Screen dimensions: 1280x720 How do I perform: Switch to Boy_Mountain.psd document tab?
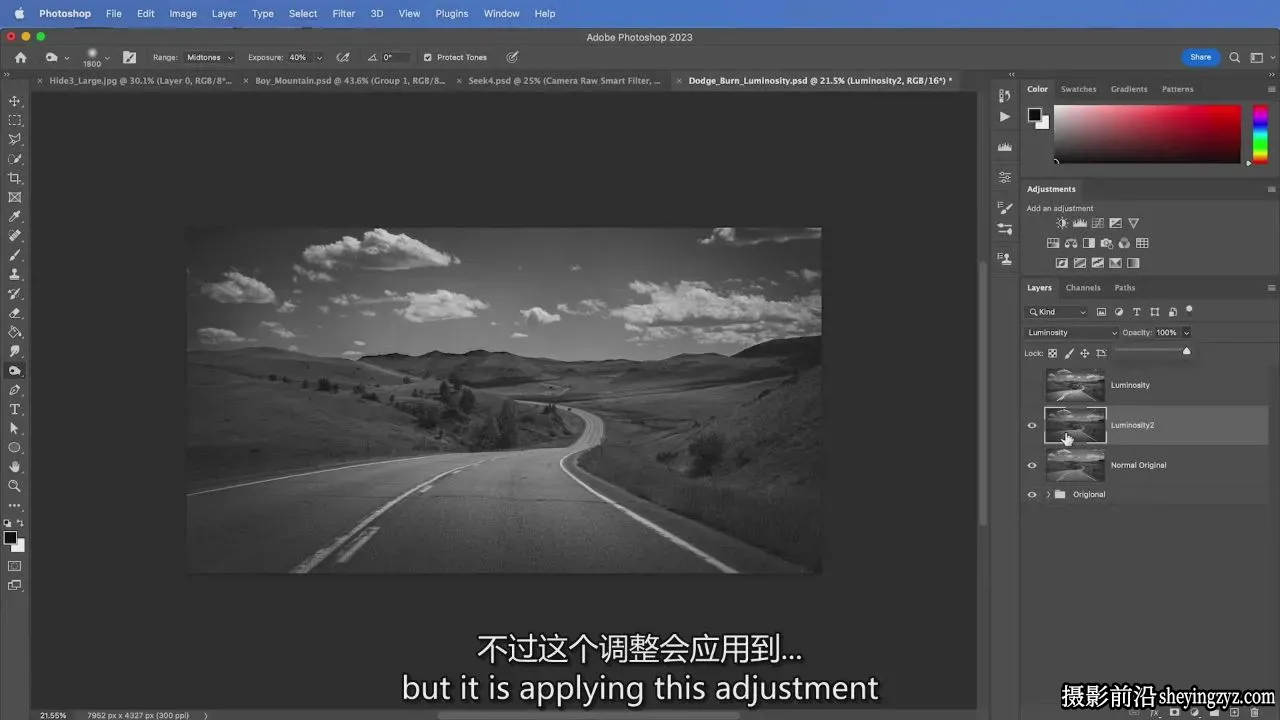350,80
